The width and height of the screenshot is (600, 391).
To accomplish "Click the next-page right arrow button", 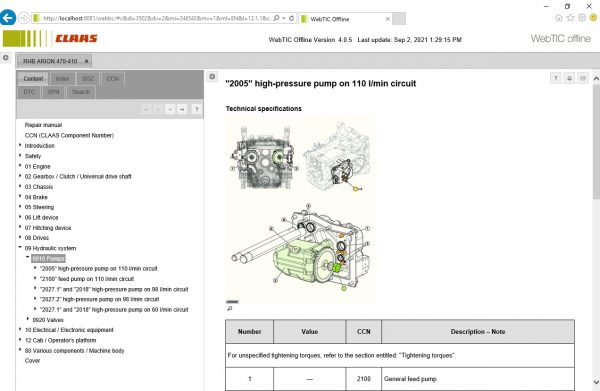I will point(170,109).
